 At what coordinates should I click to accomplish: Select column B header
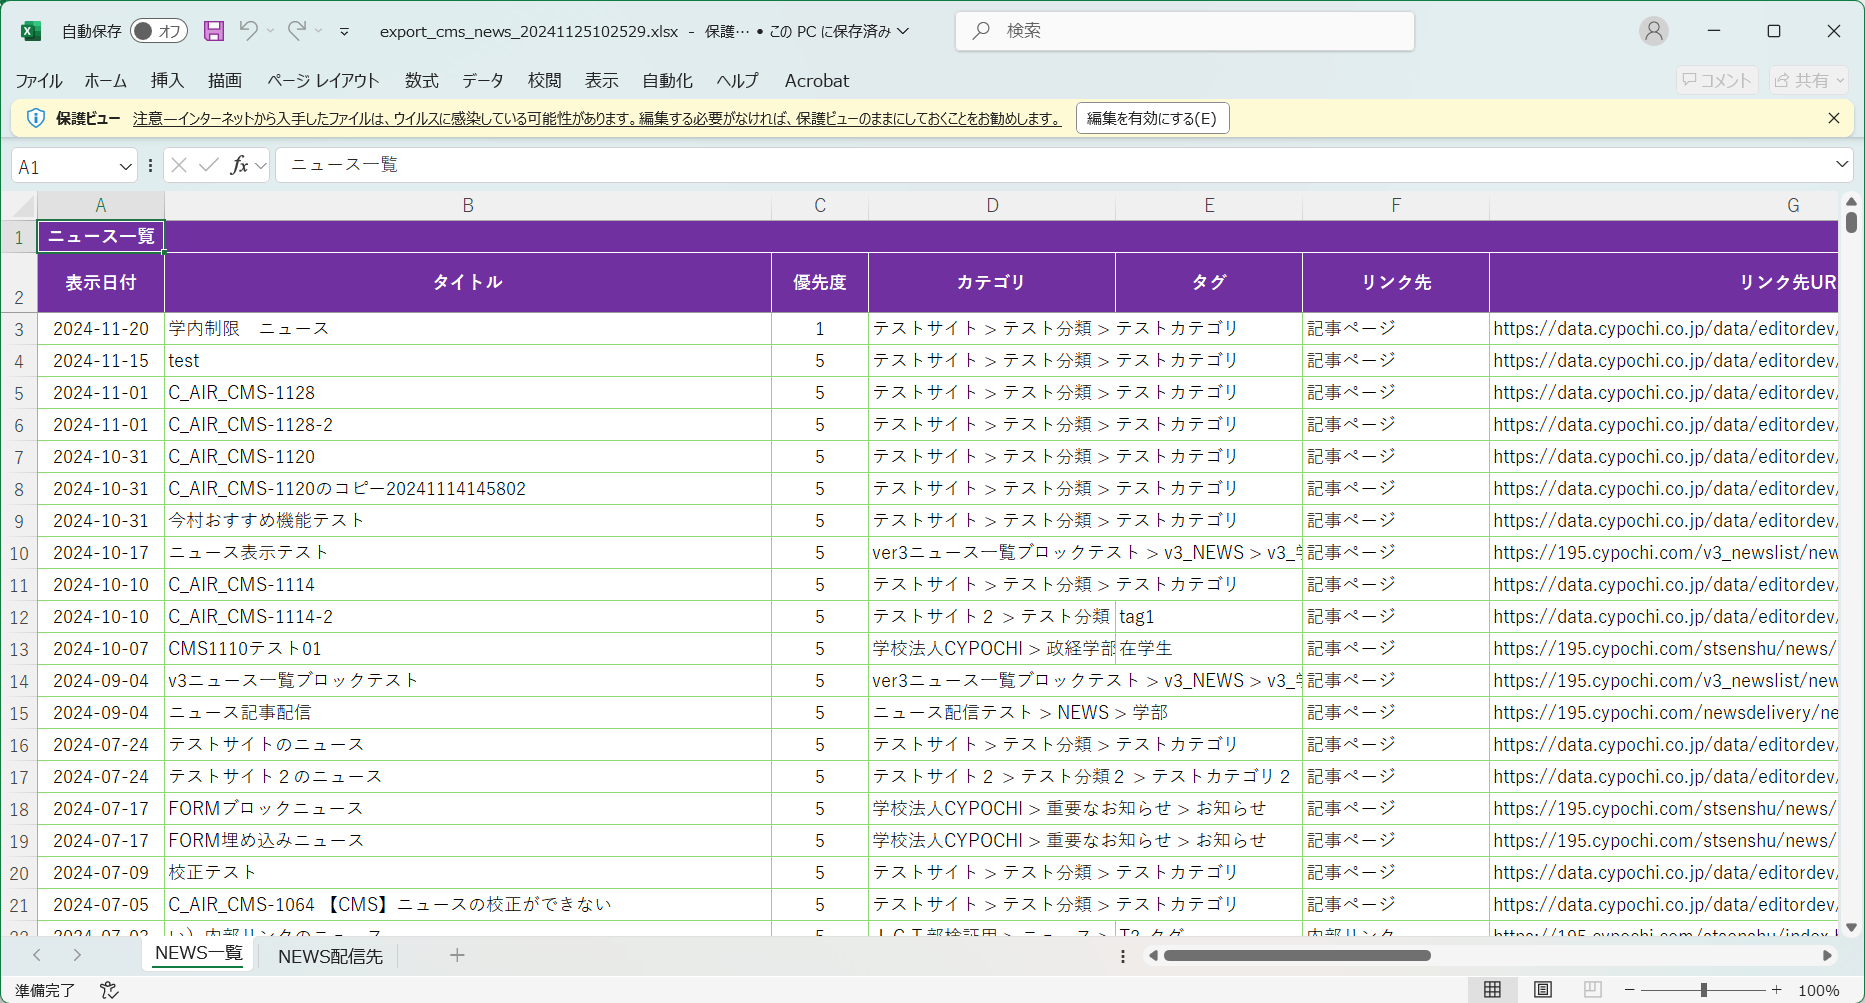[468, 205]
